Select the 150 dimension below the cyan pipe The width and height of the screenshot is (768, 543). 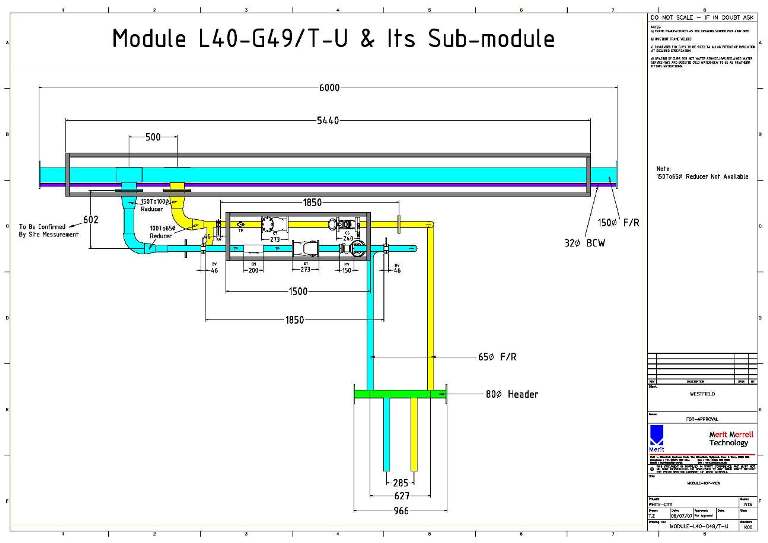[x=347, y=270]
